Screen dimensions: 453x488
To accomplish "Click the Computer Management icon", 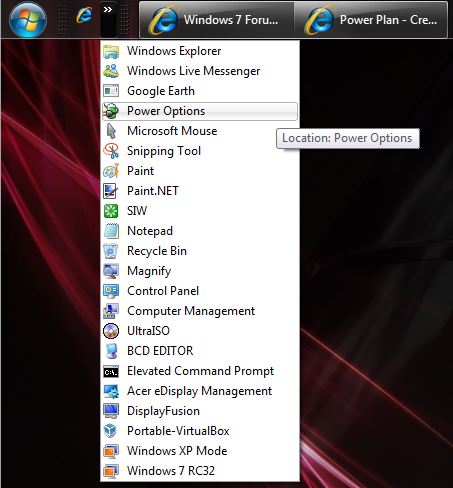I will pos(111,311).
